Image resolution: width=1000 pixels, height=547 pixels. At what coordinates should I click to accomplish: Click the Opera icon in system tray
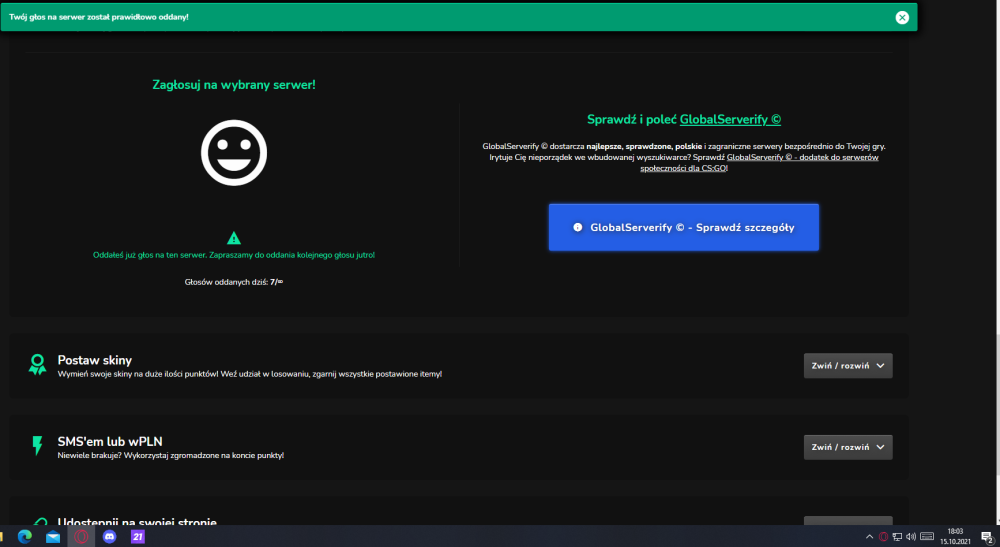tap(883, 537)
